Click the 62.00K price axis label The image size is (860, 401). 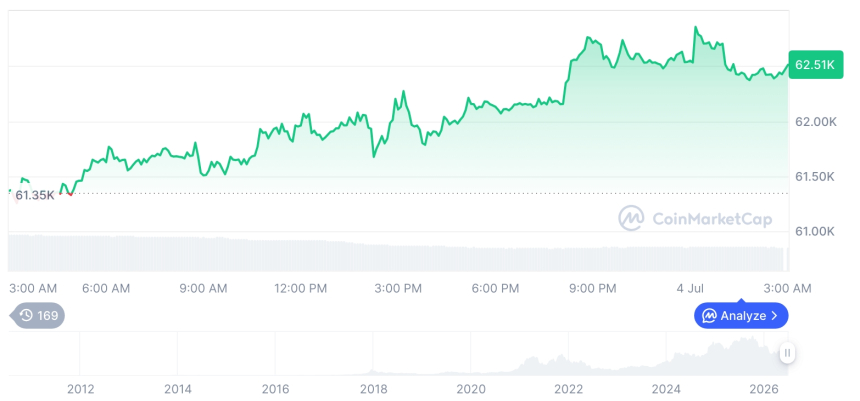(816, 122)
